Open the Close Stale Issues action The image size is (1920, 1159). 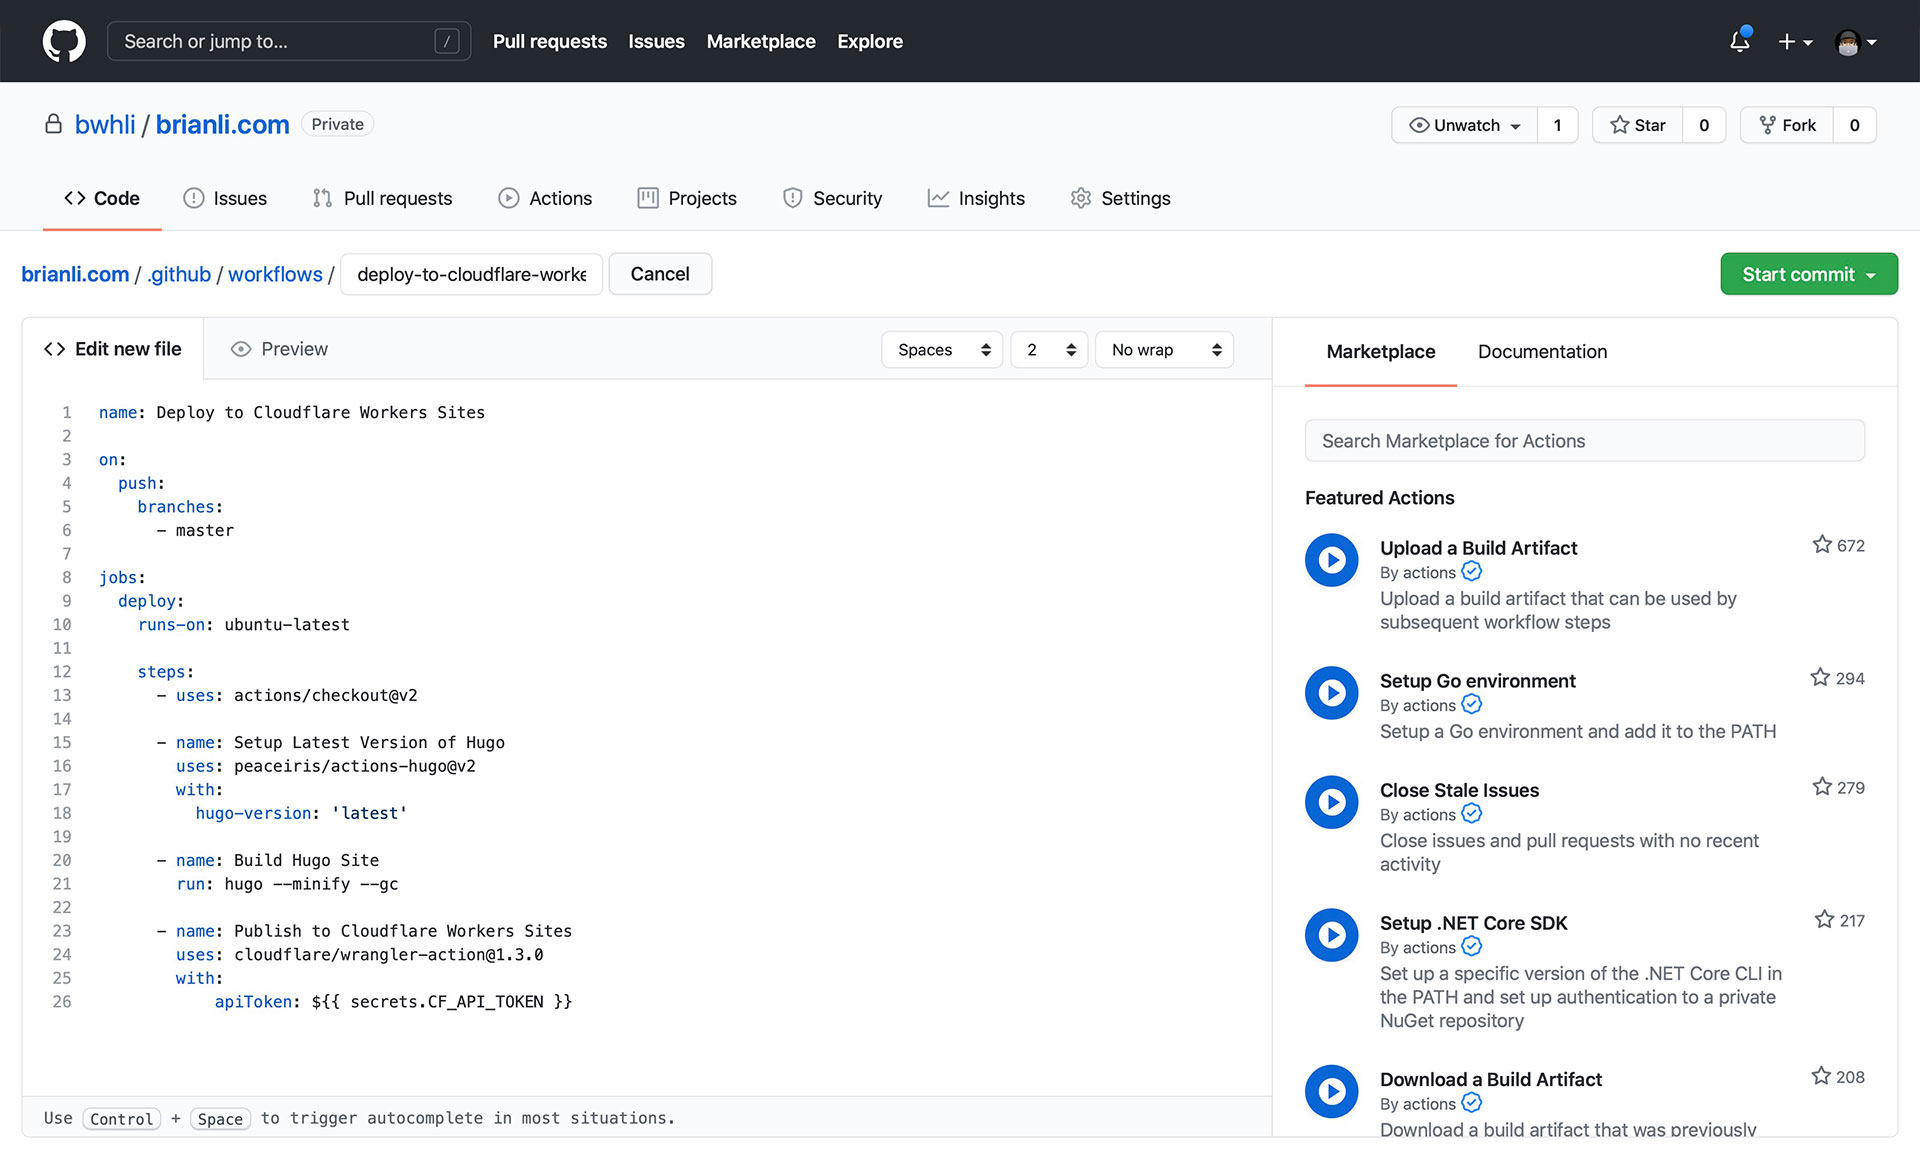(x=1459, y=790)
